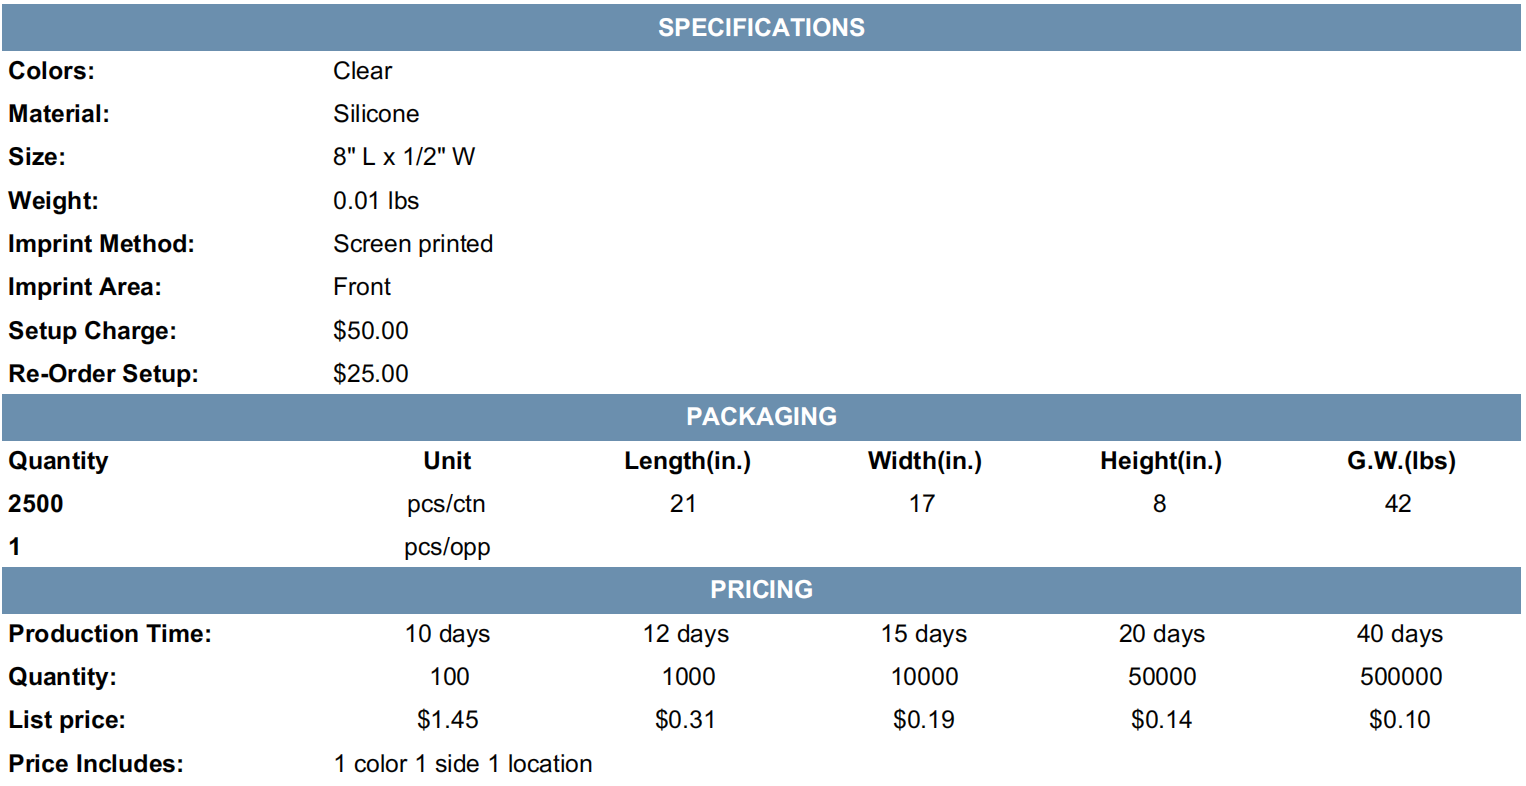The image size is (1526, 786).
Task: Click the 1 color 1 side 1 location text
Action: tap(463, 764)
